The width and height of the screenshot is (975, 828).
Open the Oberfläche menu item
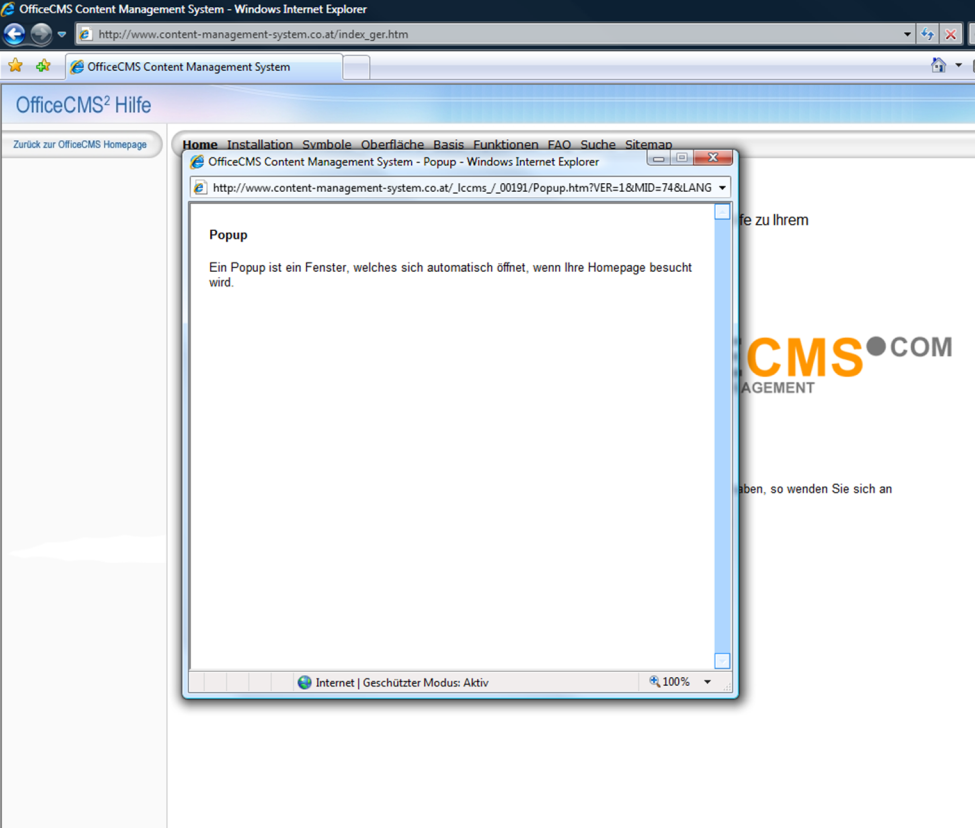point(392,144)
